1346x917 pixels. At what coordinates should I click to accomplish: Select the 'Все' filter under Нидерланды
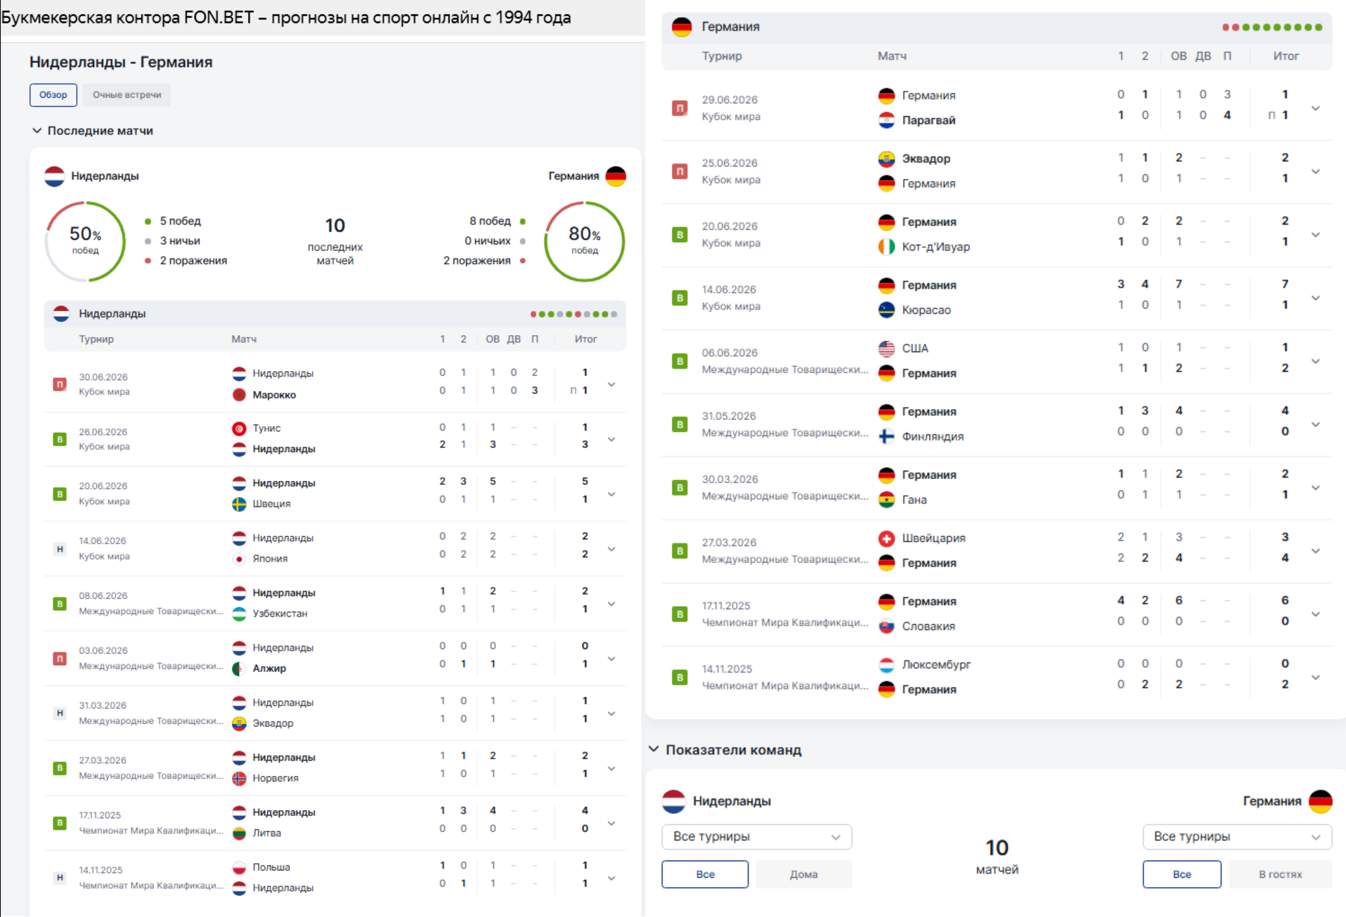[x=705, y=874]
